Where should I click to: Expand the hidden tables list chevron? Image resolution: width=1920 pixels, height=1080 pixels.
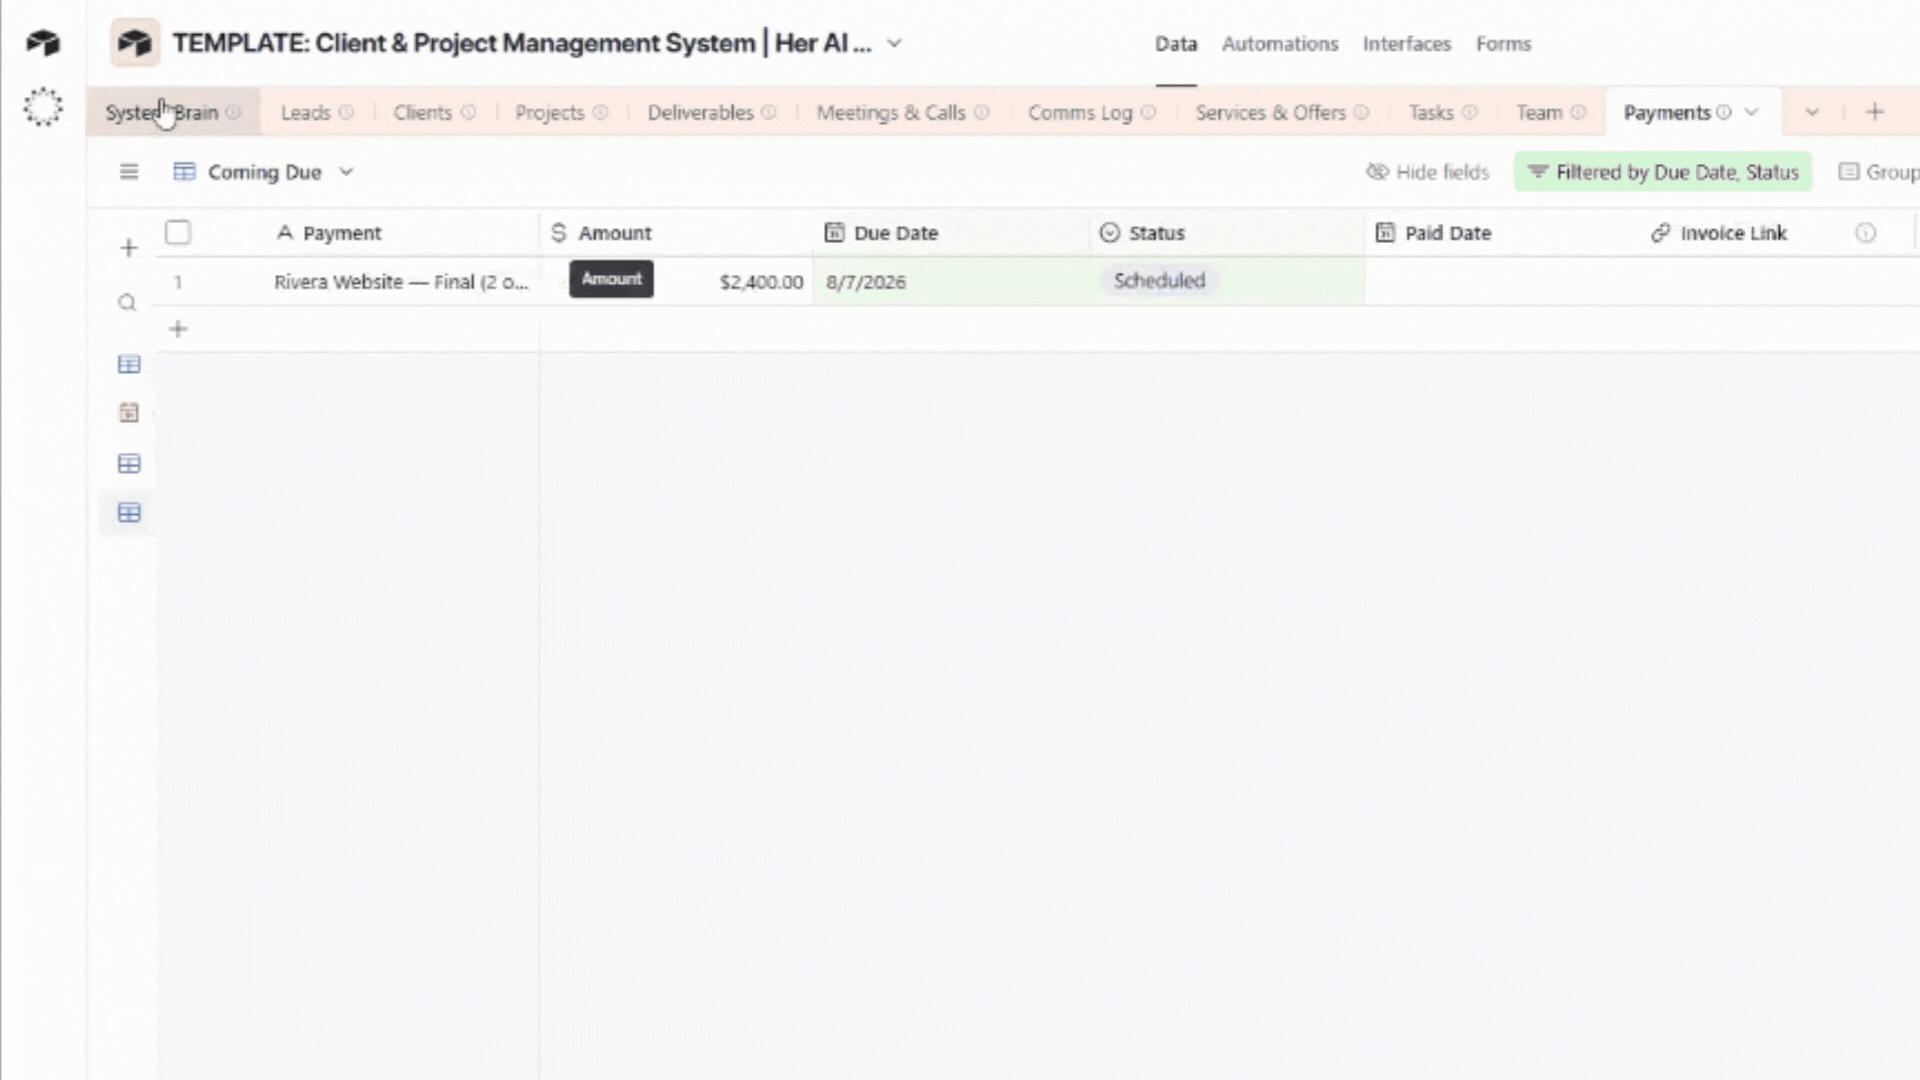coord(1812,113)
